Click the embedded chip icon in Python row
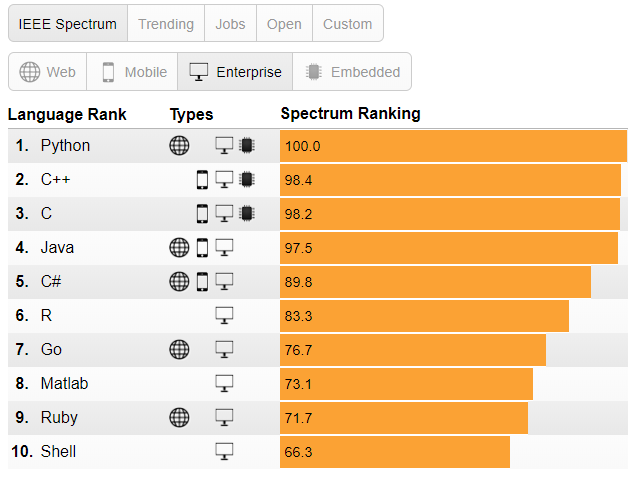 pos(246,146)
